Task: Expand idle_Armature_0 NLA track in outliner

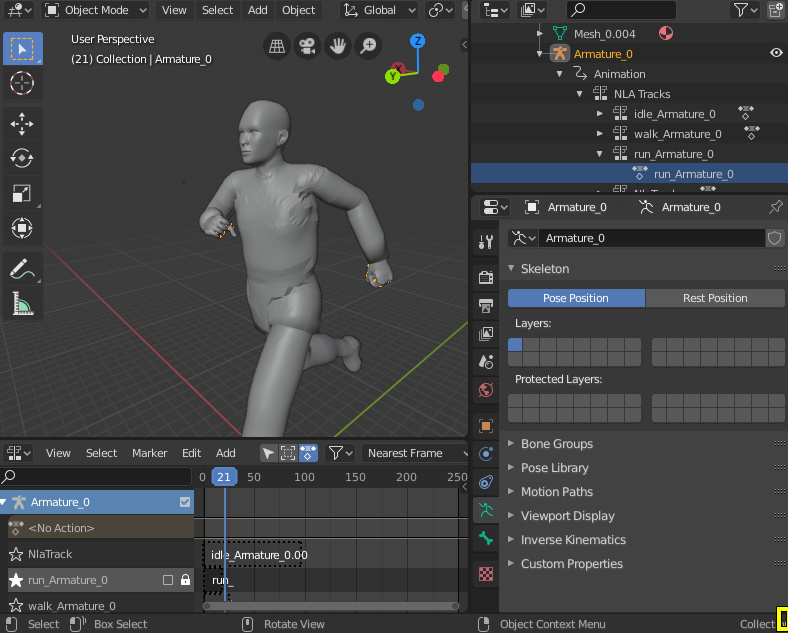Action: coord(599,114)
